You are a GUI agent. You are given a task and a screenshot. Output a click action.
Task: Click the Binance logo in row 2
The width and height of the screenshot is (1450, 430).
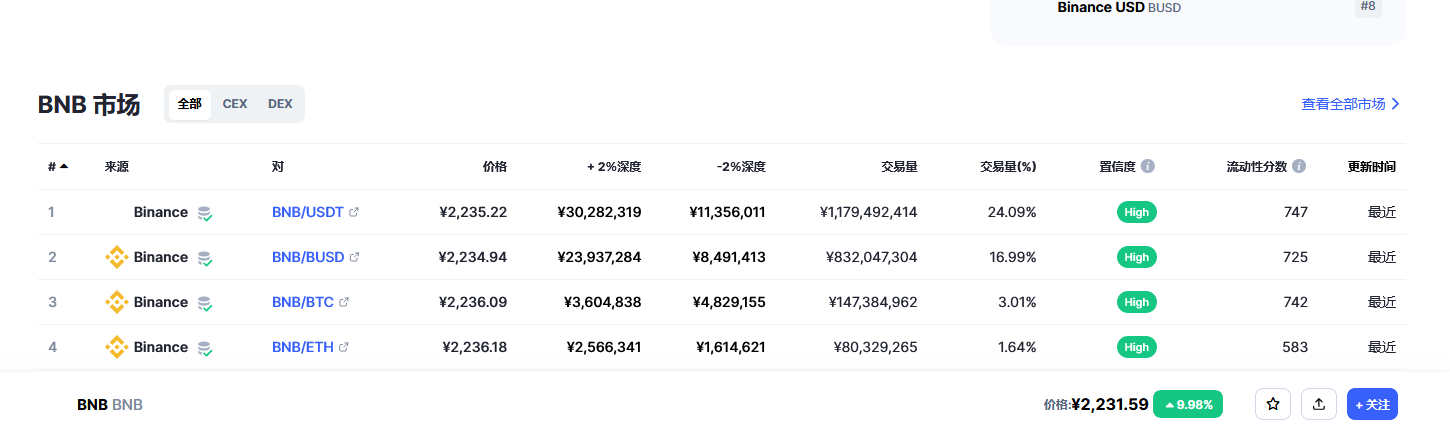click(x=117, y=257)
